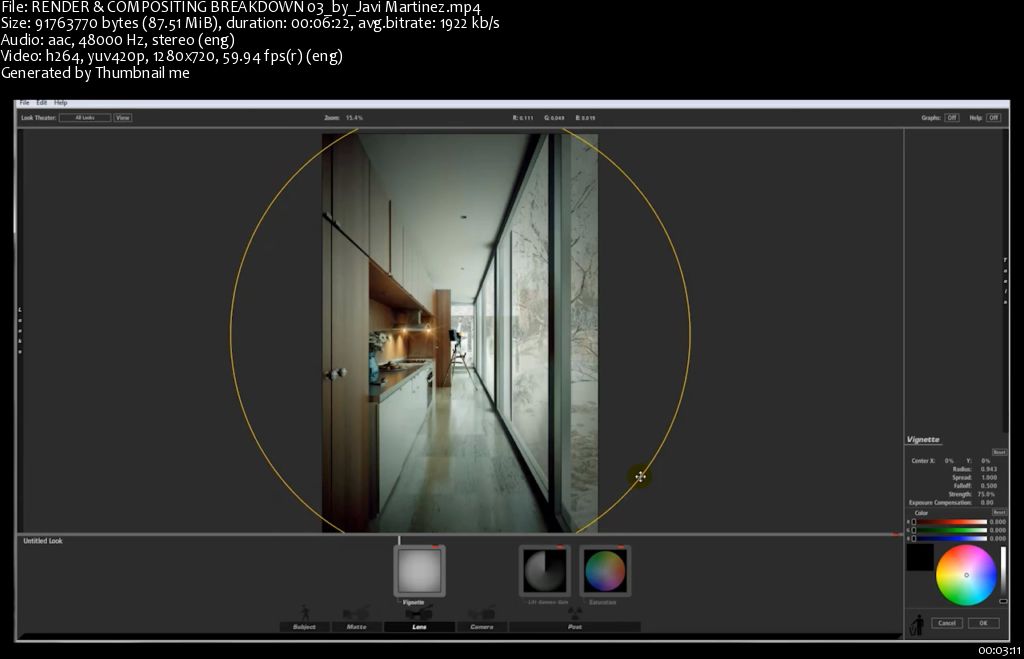Viewport: 1024px width, 659px height.
Task: Switch to the Post tab
Action: pyautogui.click(x=575, y=626)
